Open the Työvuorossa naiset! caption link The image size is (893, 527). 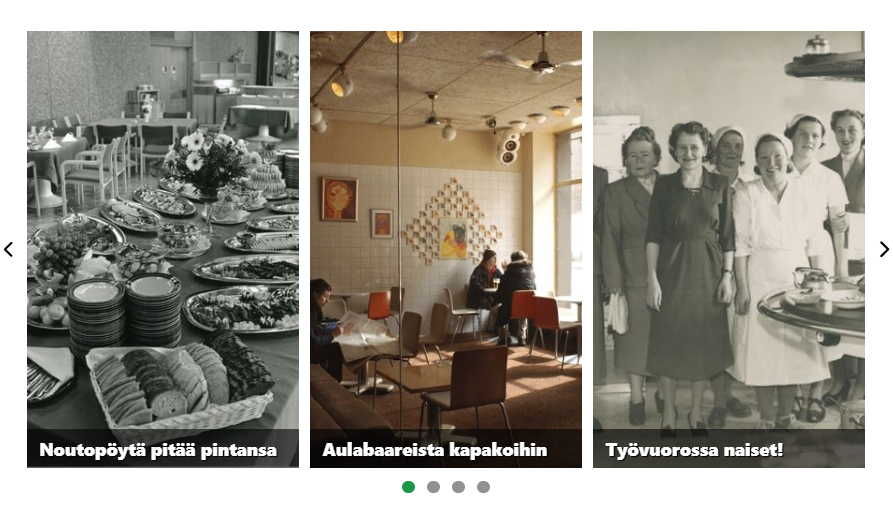pos(694,450)
